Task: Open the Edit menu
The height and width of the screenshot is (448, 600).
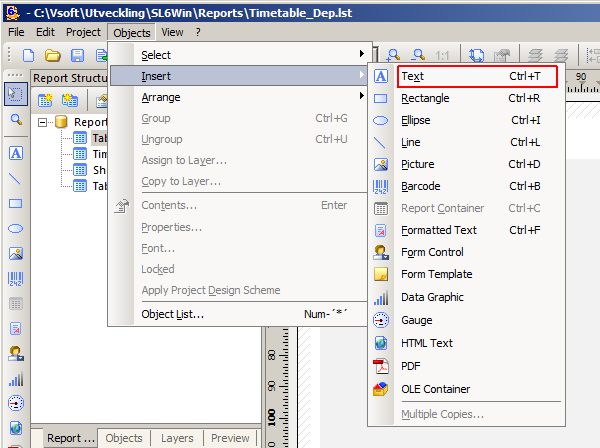Action: [45, 32]
